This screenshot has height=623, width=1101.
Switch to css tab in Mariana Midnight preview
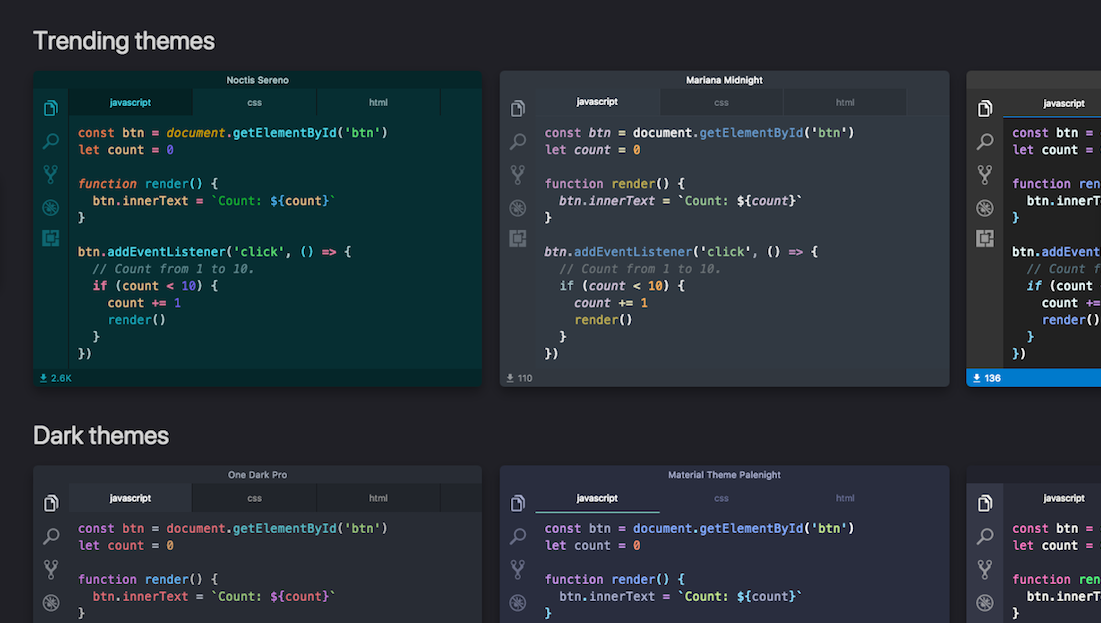click(x=721, y=103)
